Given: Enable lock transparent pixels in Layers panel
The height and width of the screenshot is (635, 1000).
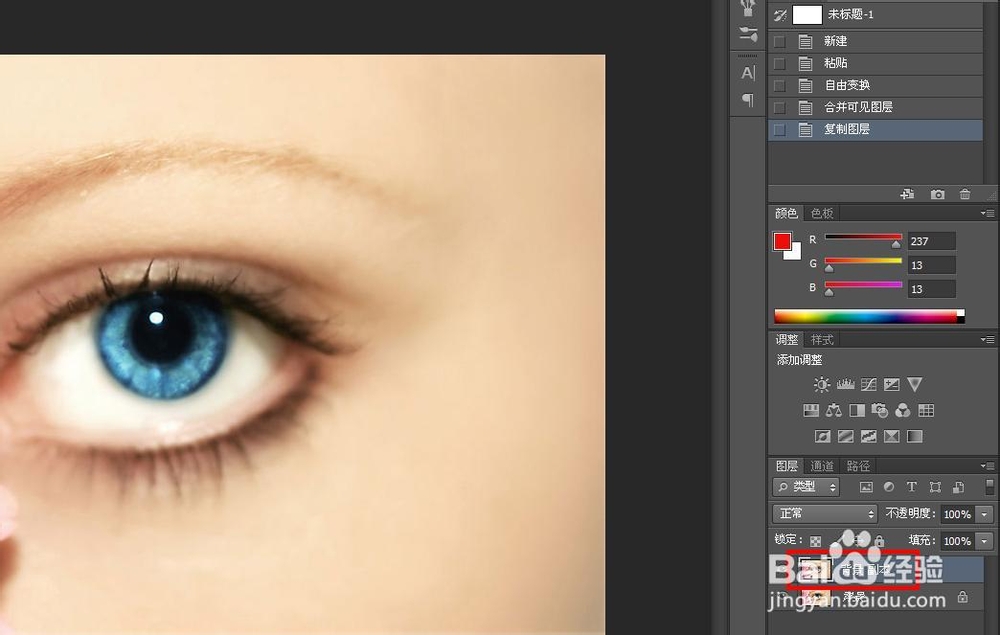Looking at the screenshot, I should (x=818, y=540).
